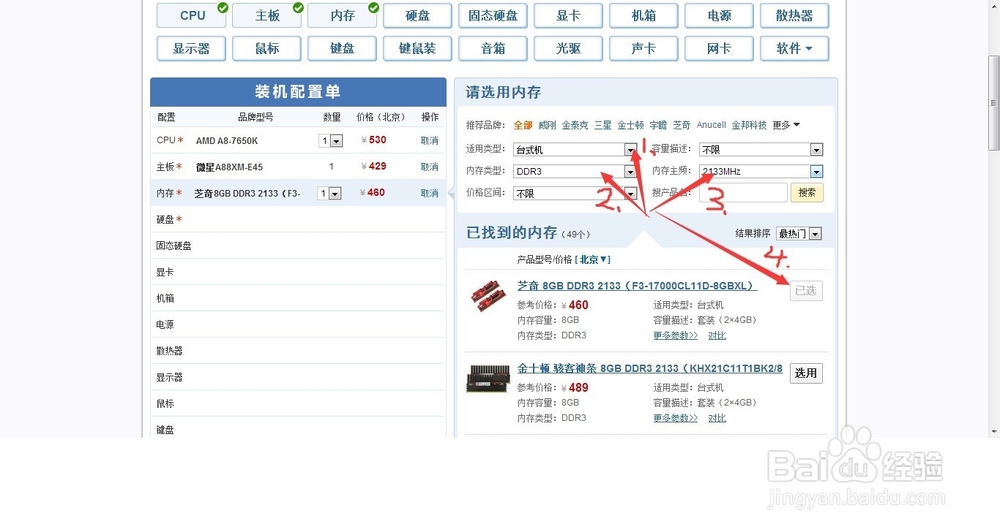Image resolution: width=1000 pixels, height=532 pixels.
Task: Select the 显卡 row in the config list
Action: (298, 272)
